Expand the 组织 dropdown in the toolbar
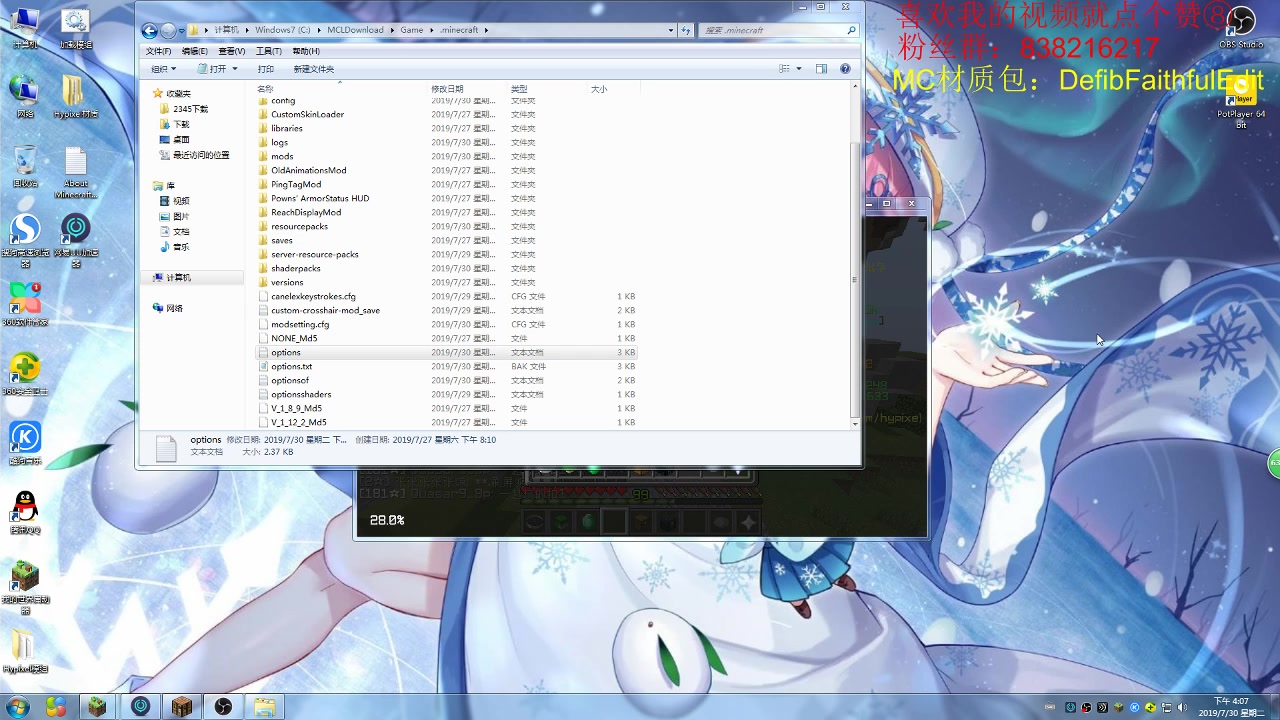The height and width of the screenshot is (720, 1280). [163, 69]
